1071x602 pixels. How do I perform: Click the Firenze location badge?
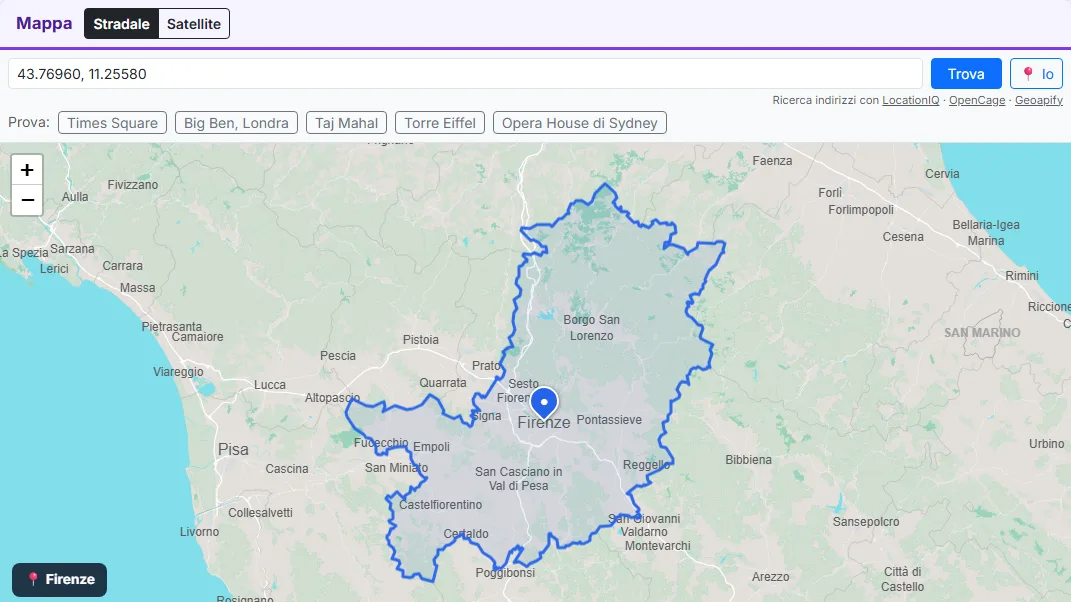59,579
